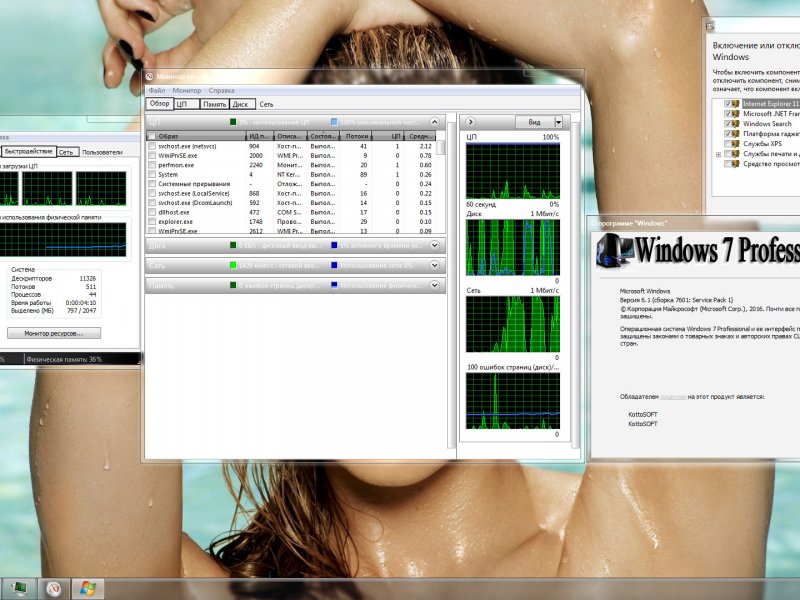
Task: Uncheck Internet Explorer 11 feature checkbox
Action: (728, 104)
